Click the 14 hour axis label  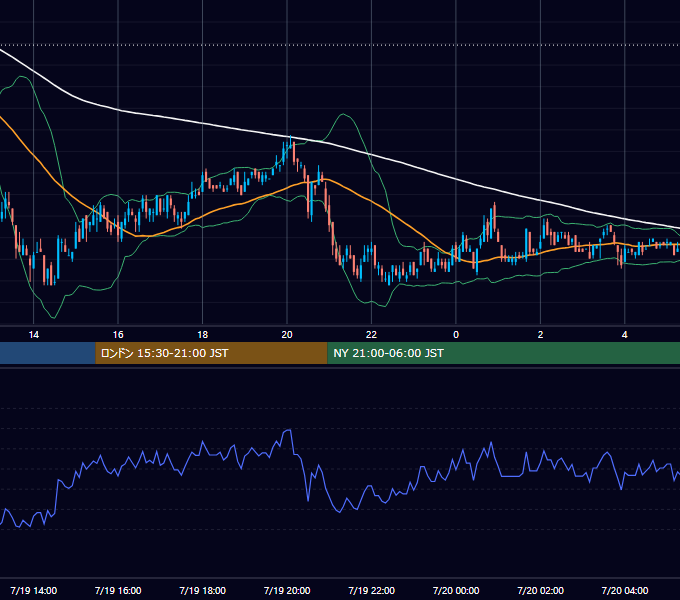pyautogui.click(x=33, y=335)
